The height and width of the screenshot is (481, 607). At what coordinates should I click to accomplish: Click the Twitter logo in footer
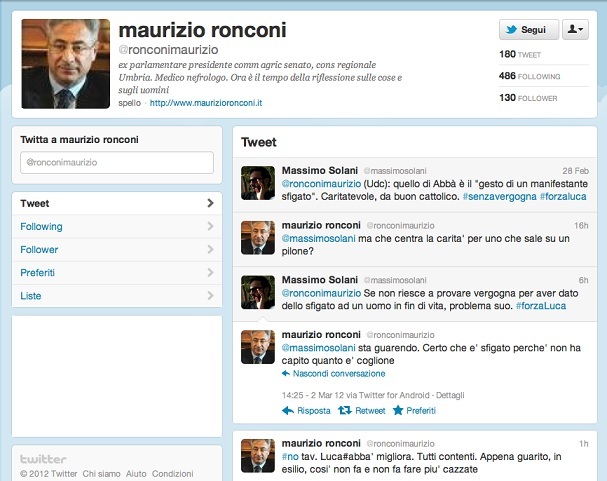[43, 459]
